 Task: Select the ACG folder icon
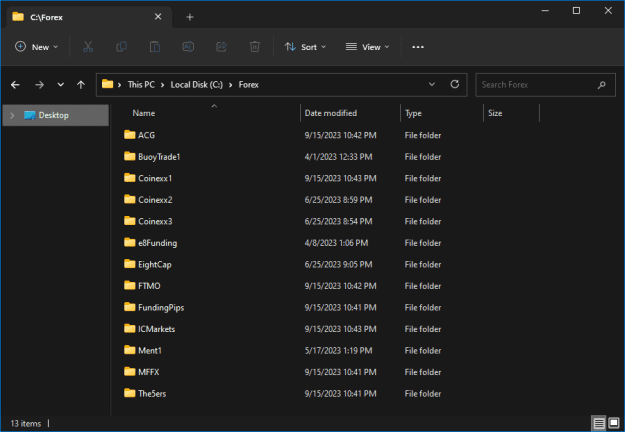point(130,135)
